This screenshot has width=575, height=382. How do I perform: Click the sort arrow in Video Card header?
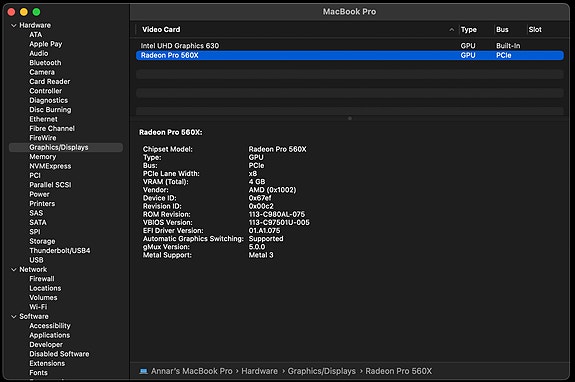[451, 30]
